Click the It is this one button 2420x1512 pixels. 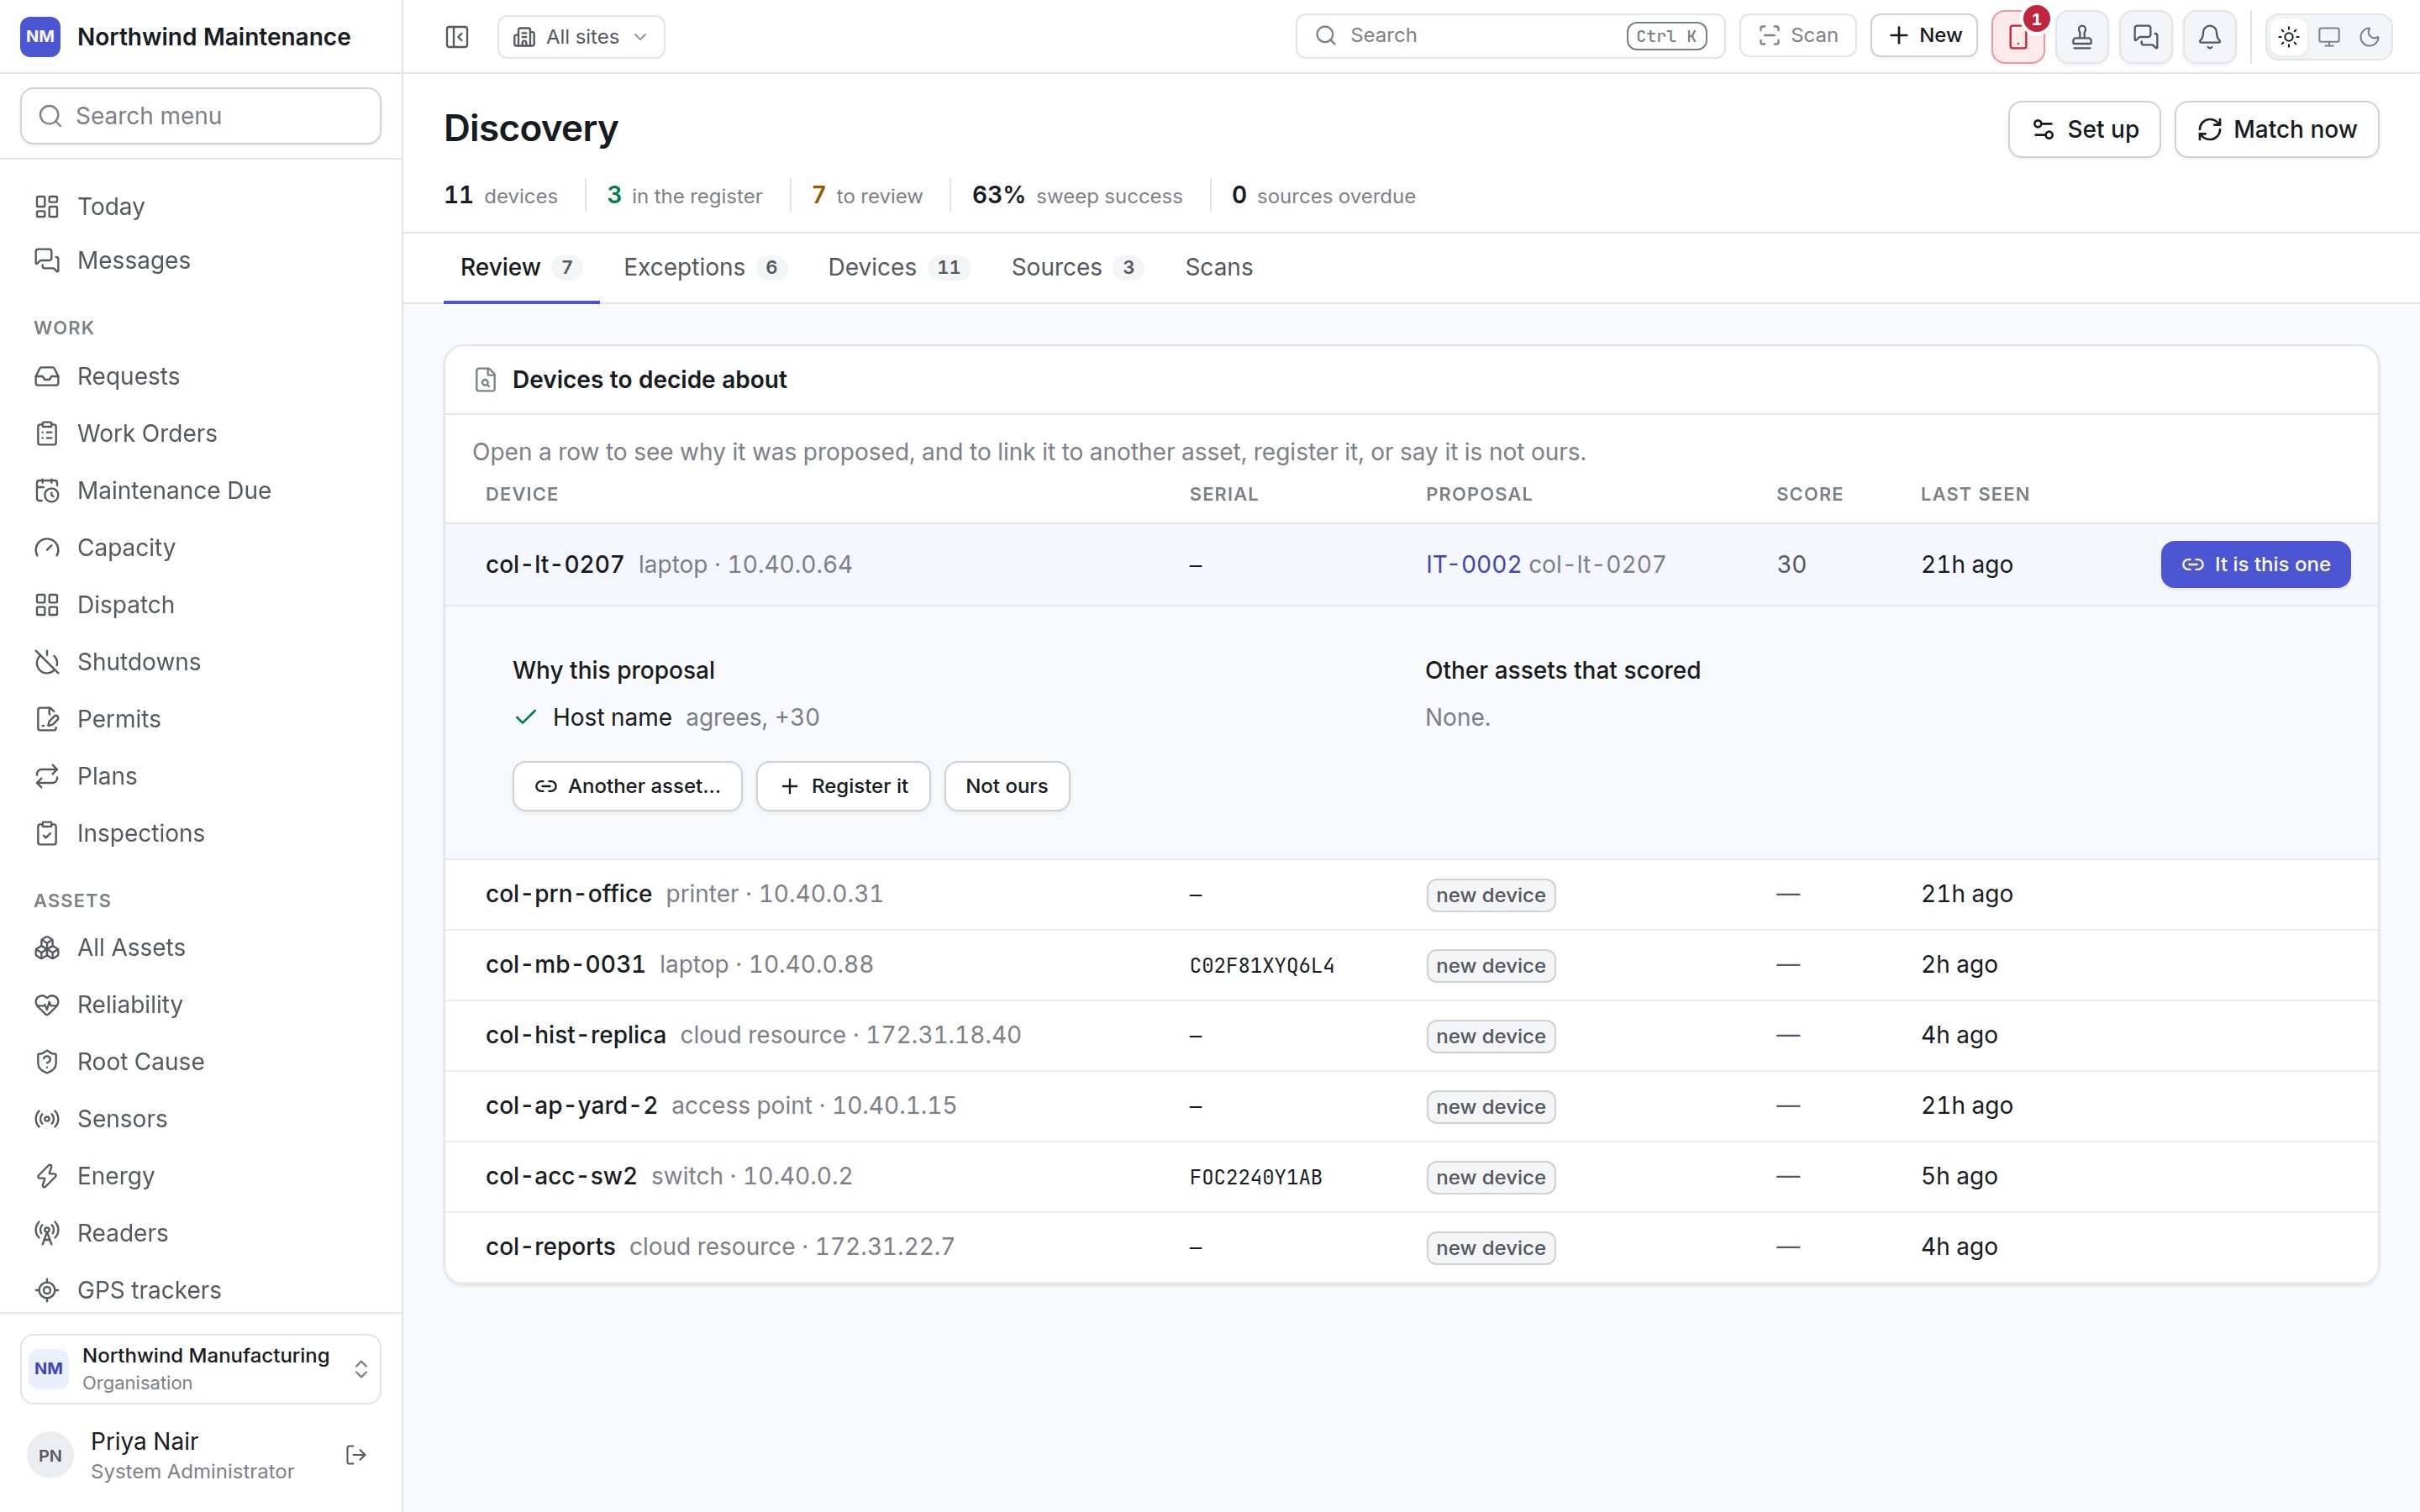coord(2255,564)
